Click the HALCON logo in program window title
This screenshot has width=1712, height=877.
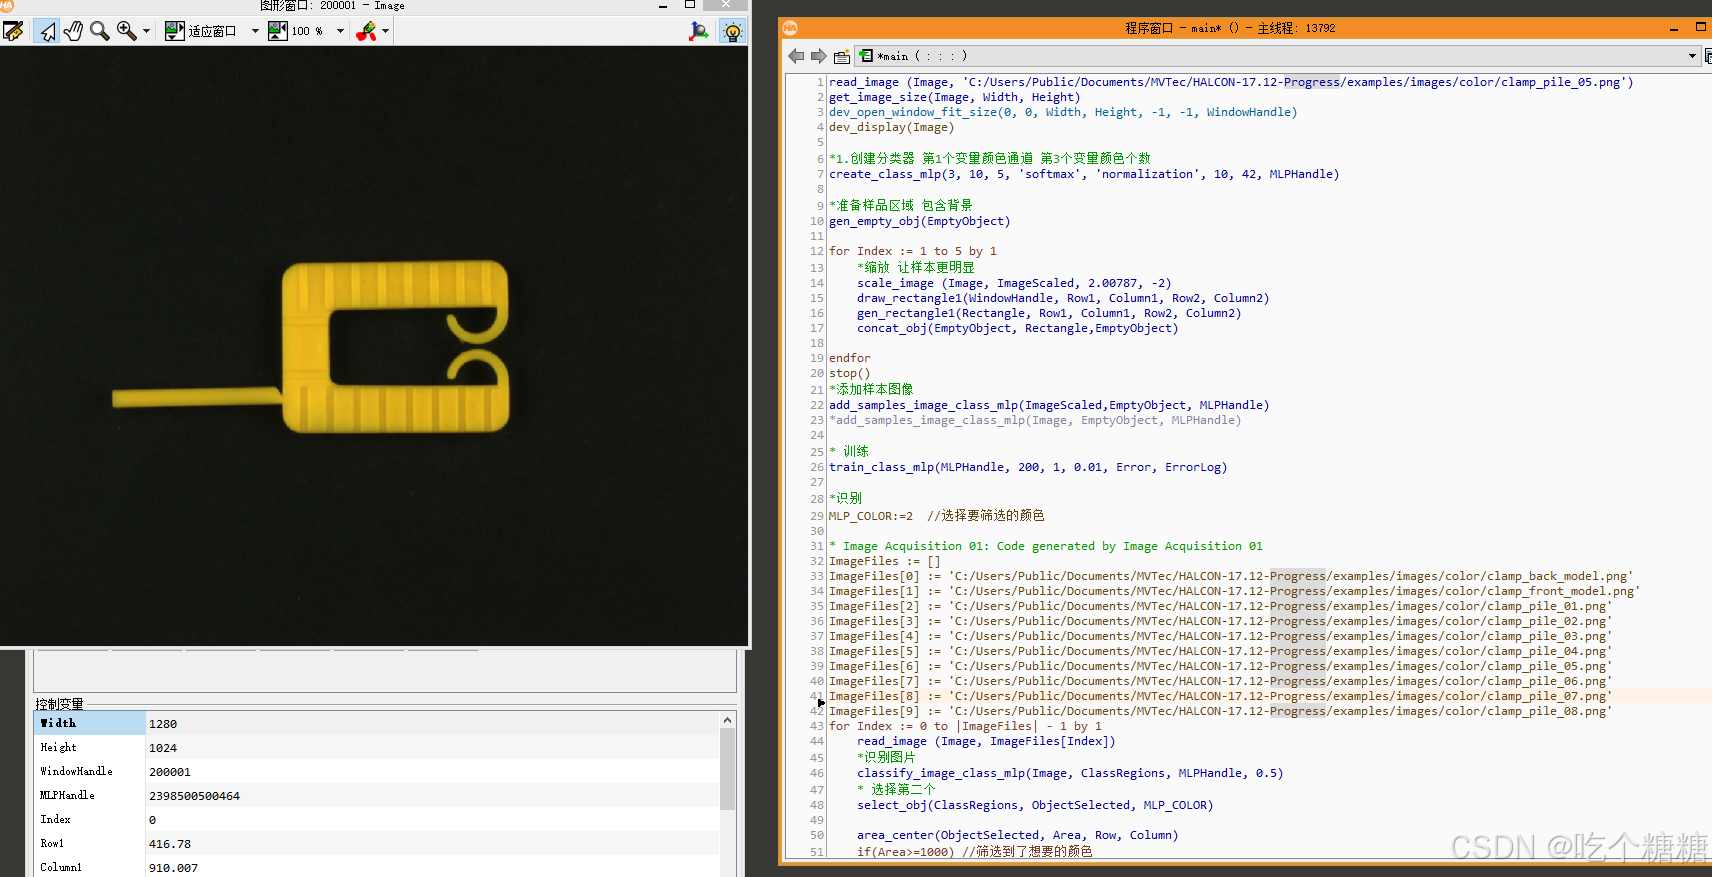pyautogui.click(x=790, y=28)
